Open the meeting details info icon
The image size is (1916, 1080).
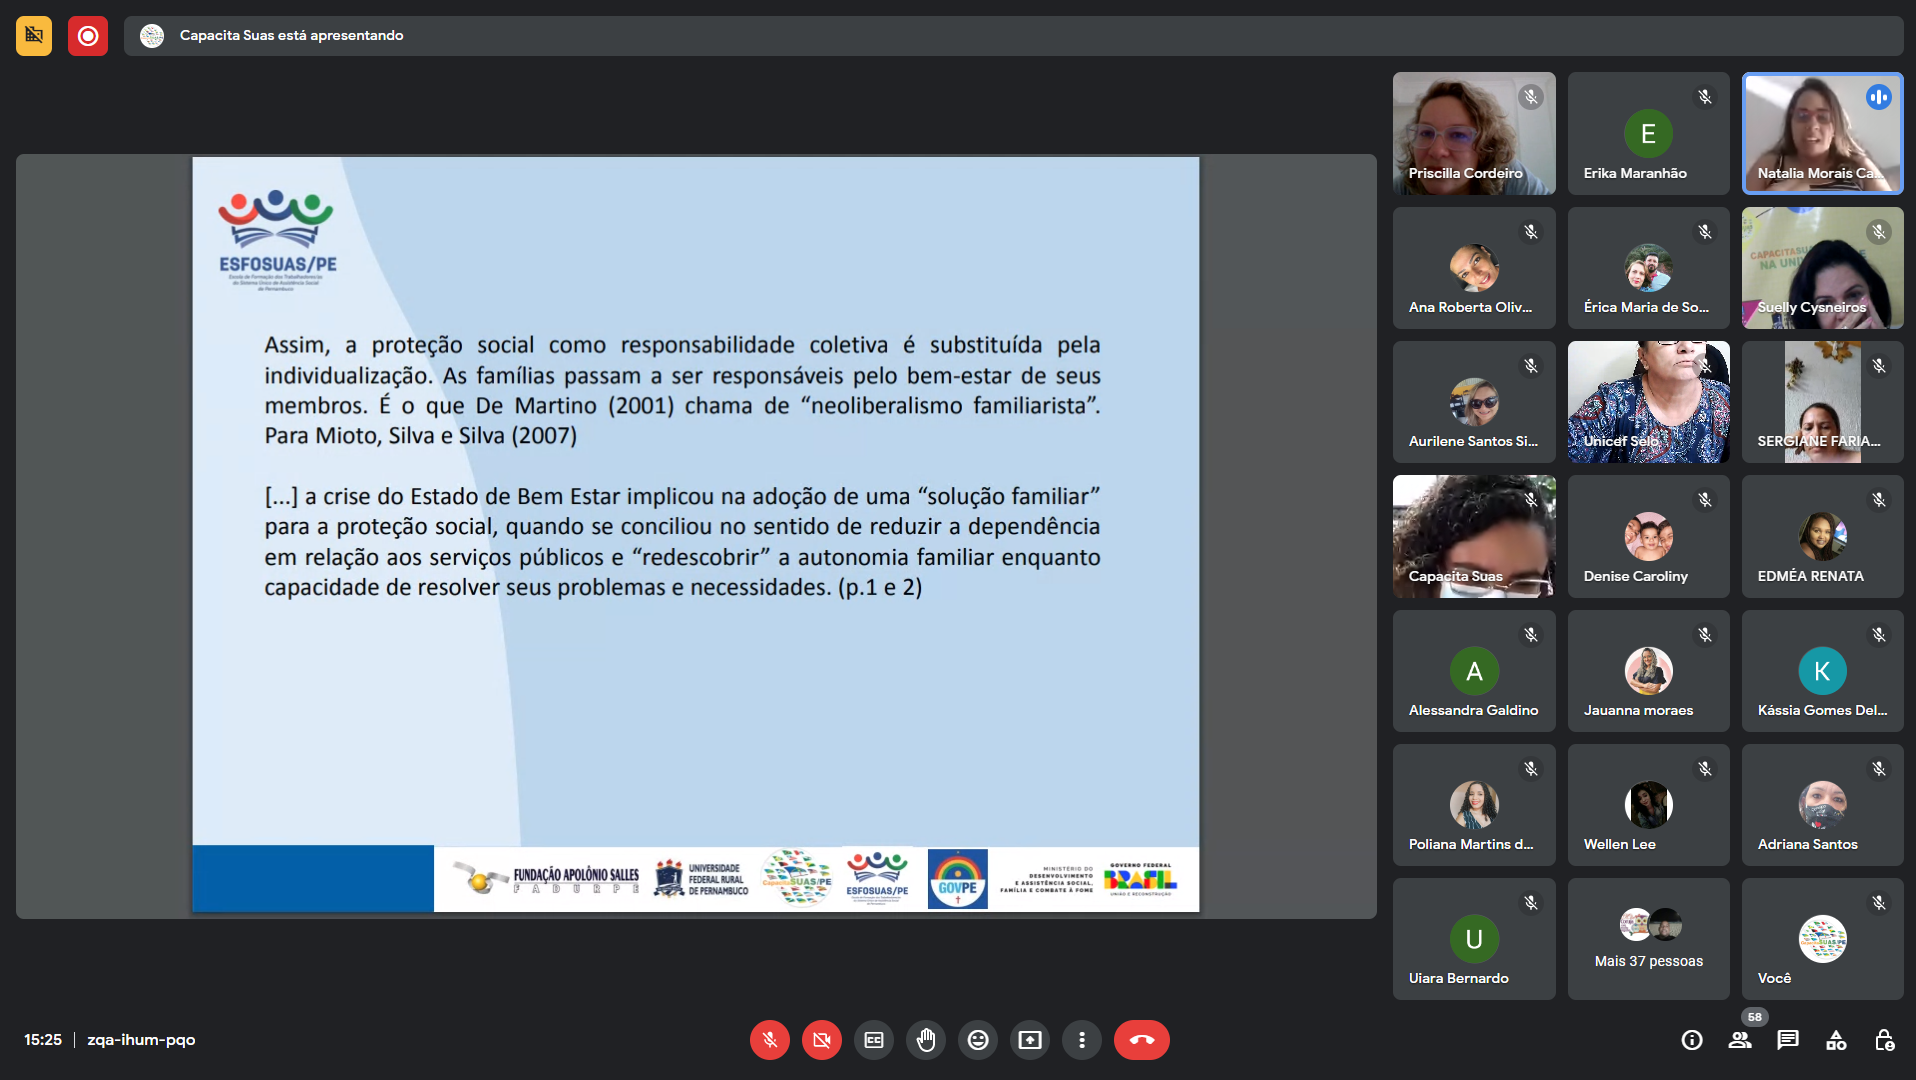coord(1692,1040)
